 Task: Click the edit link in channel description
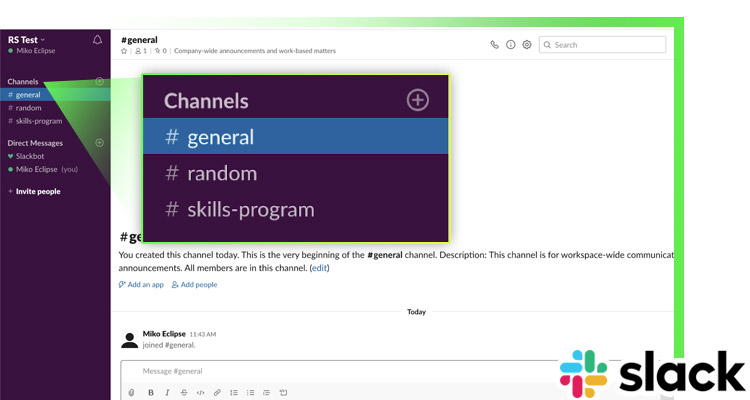pyautogui.click(x=320, y=268)
